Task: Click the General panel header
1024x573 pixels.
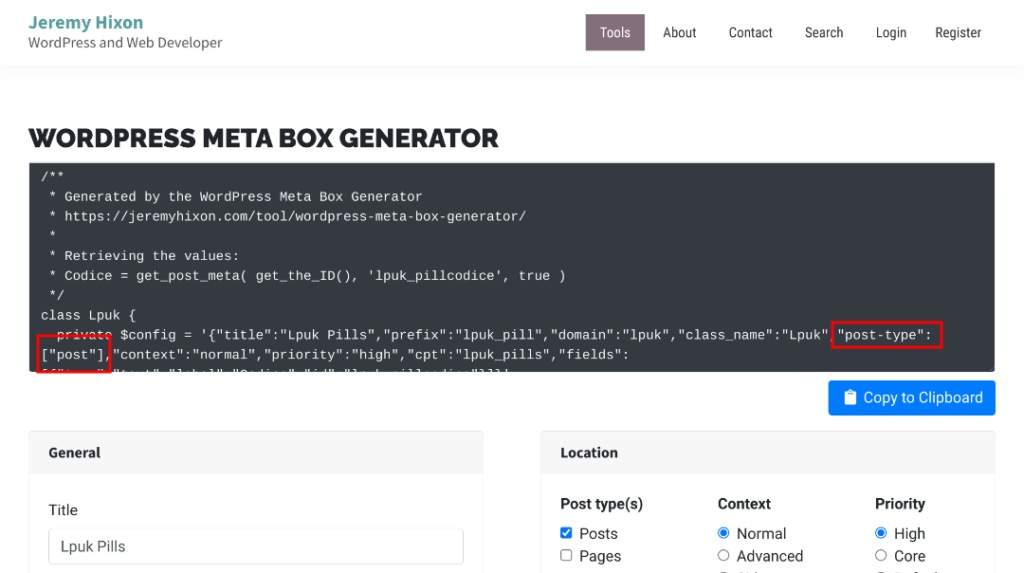Action: coord(256,453)
